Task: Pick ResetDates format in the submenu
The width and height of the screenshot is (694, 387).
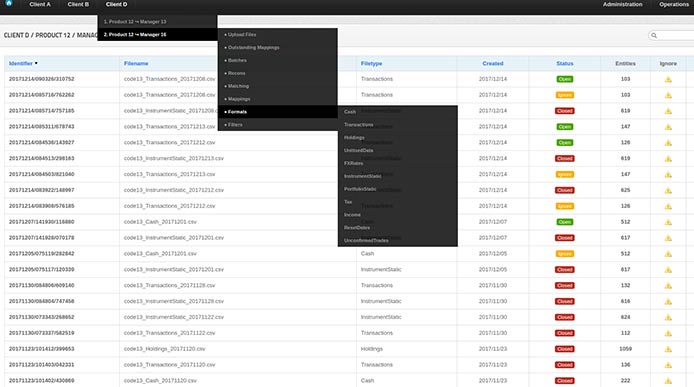Action: (x=397, y=228)
